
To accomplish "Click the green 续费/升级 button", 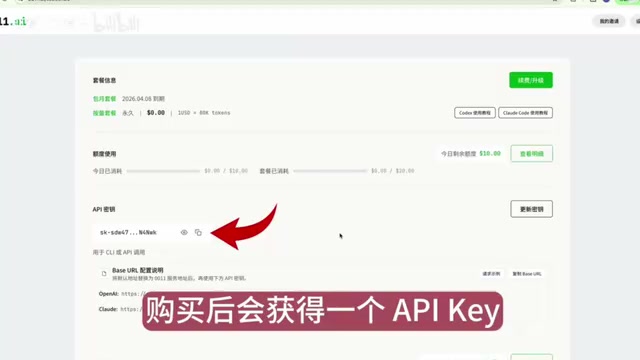I will tap(531, 80).
